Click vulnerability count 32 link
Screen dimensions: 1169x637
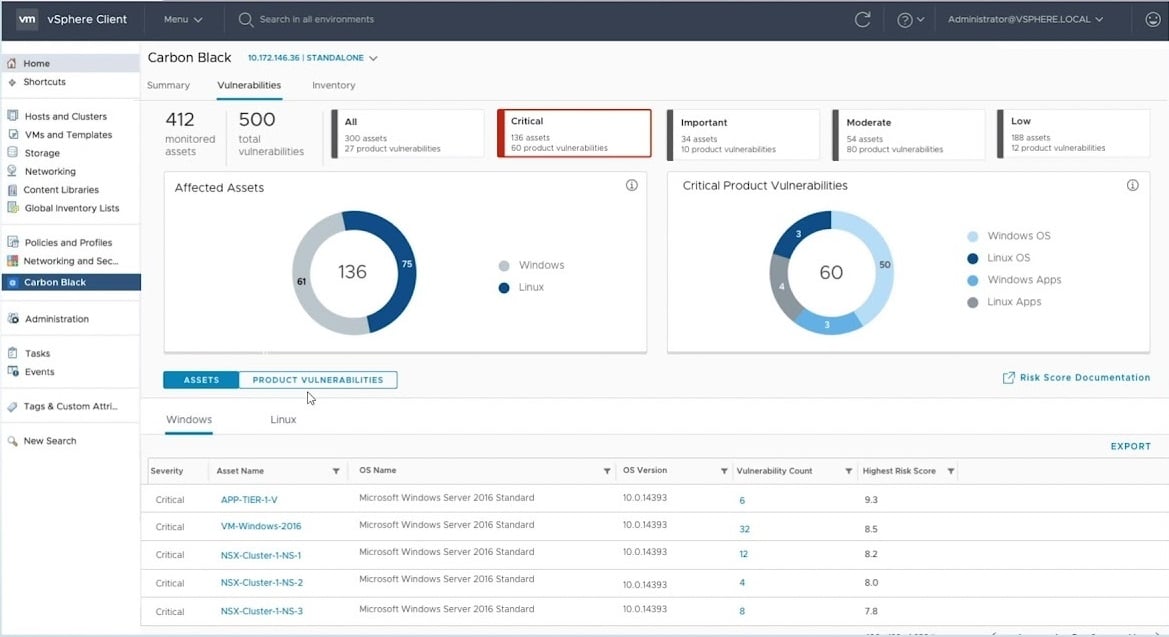point(744,529)
